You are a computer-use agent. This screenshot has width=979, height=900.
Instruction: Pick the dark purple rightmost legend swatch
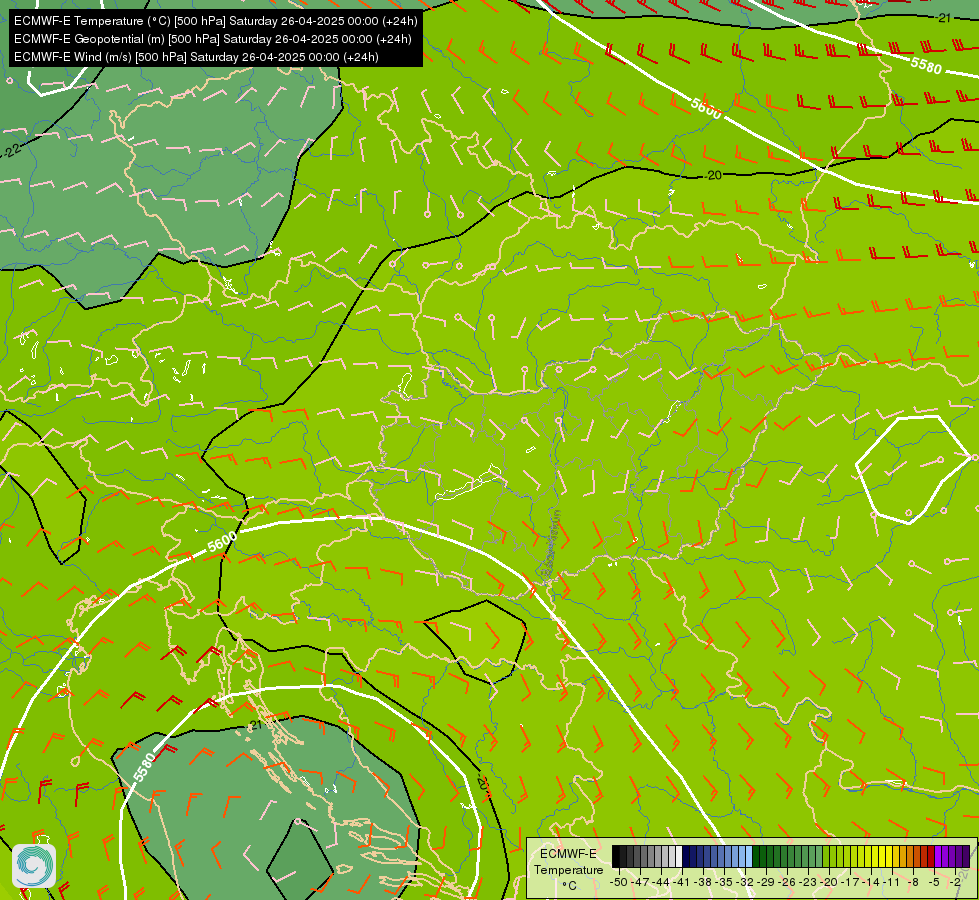click(966, 856)
